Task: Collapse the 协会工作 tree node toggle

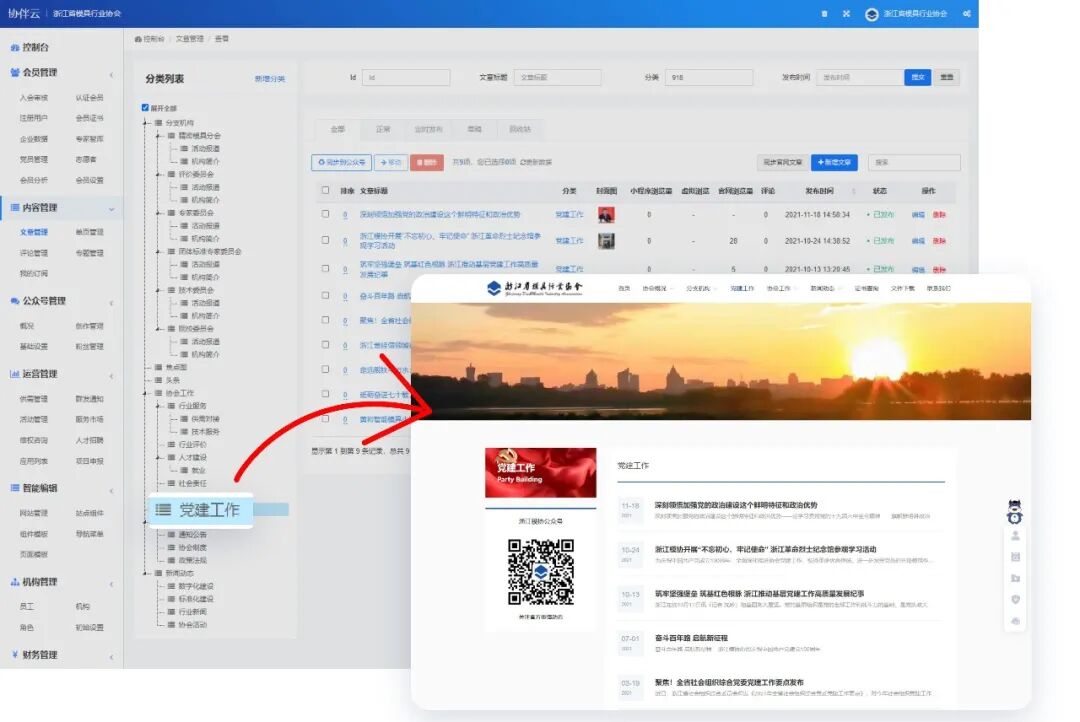Action: pos(145,393)
